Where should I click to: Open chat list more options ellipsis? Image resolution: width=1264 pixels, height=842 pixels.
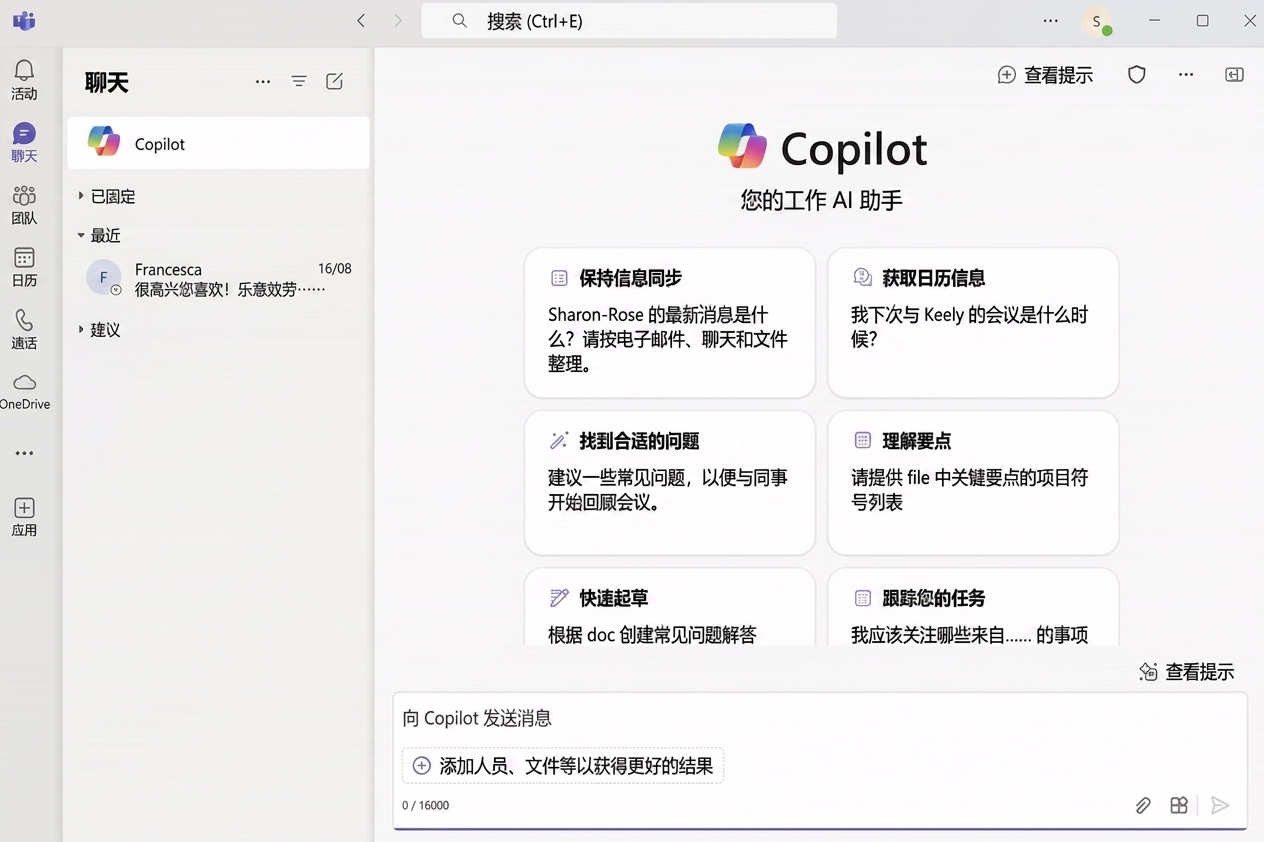[263, 82]
